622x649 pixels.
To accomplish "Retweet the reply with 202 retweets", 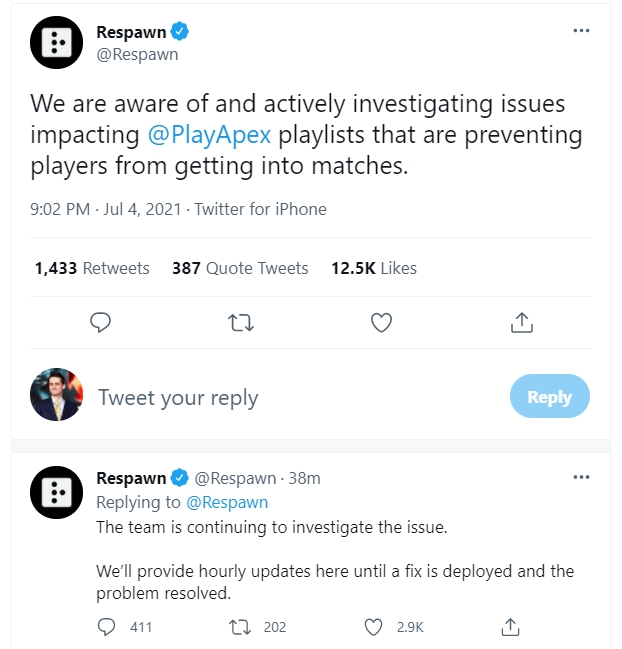I will coord(241,627).
